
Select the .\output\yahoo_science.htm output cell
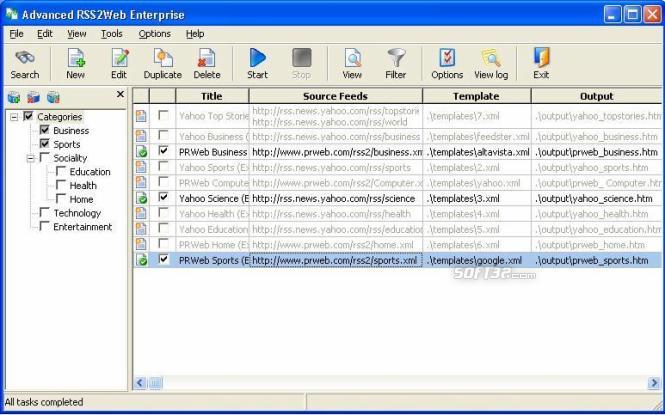pos(596,198)
